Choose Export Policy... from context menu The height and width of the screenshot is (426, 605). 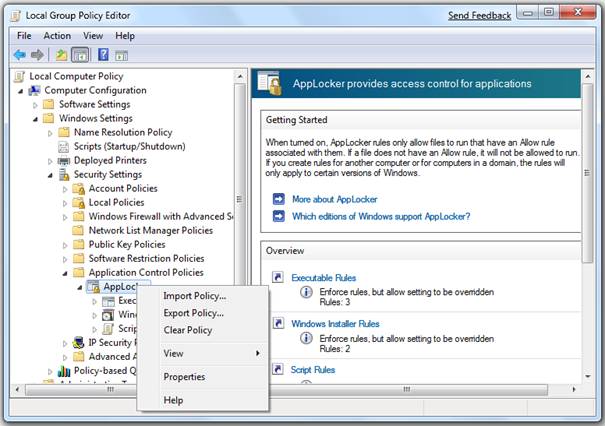coord(203,313)
